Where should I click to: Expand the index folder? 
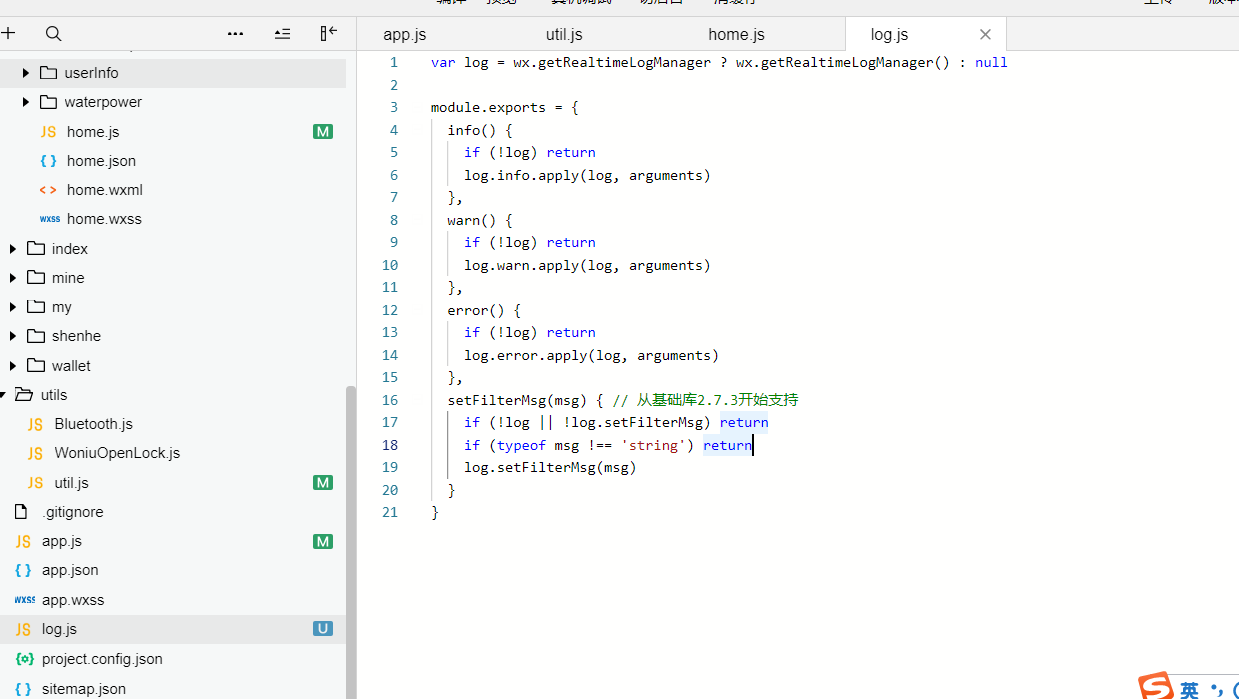[13, 249]
